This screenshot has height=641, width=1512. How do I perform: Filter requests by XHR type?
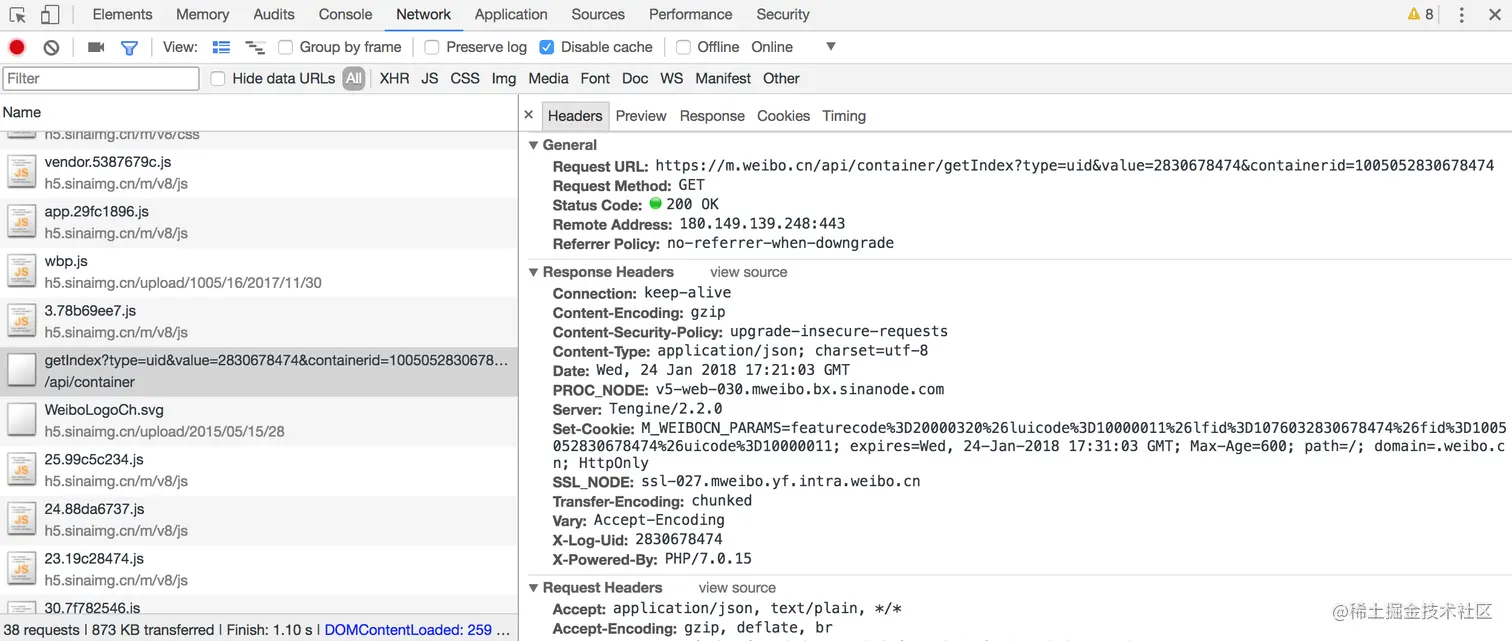tap(394, 78)
